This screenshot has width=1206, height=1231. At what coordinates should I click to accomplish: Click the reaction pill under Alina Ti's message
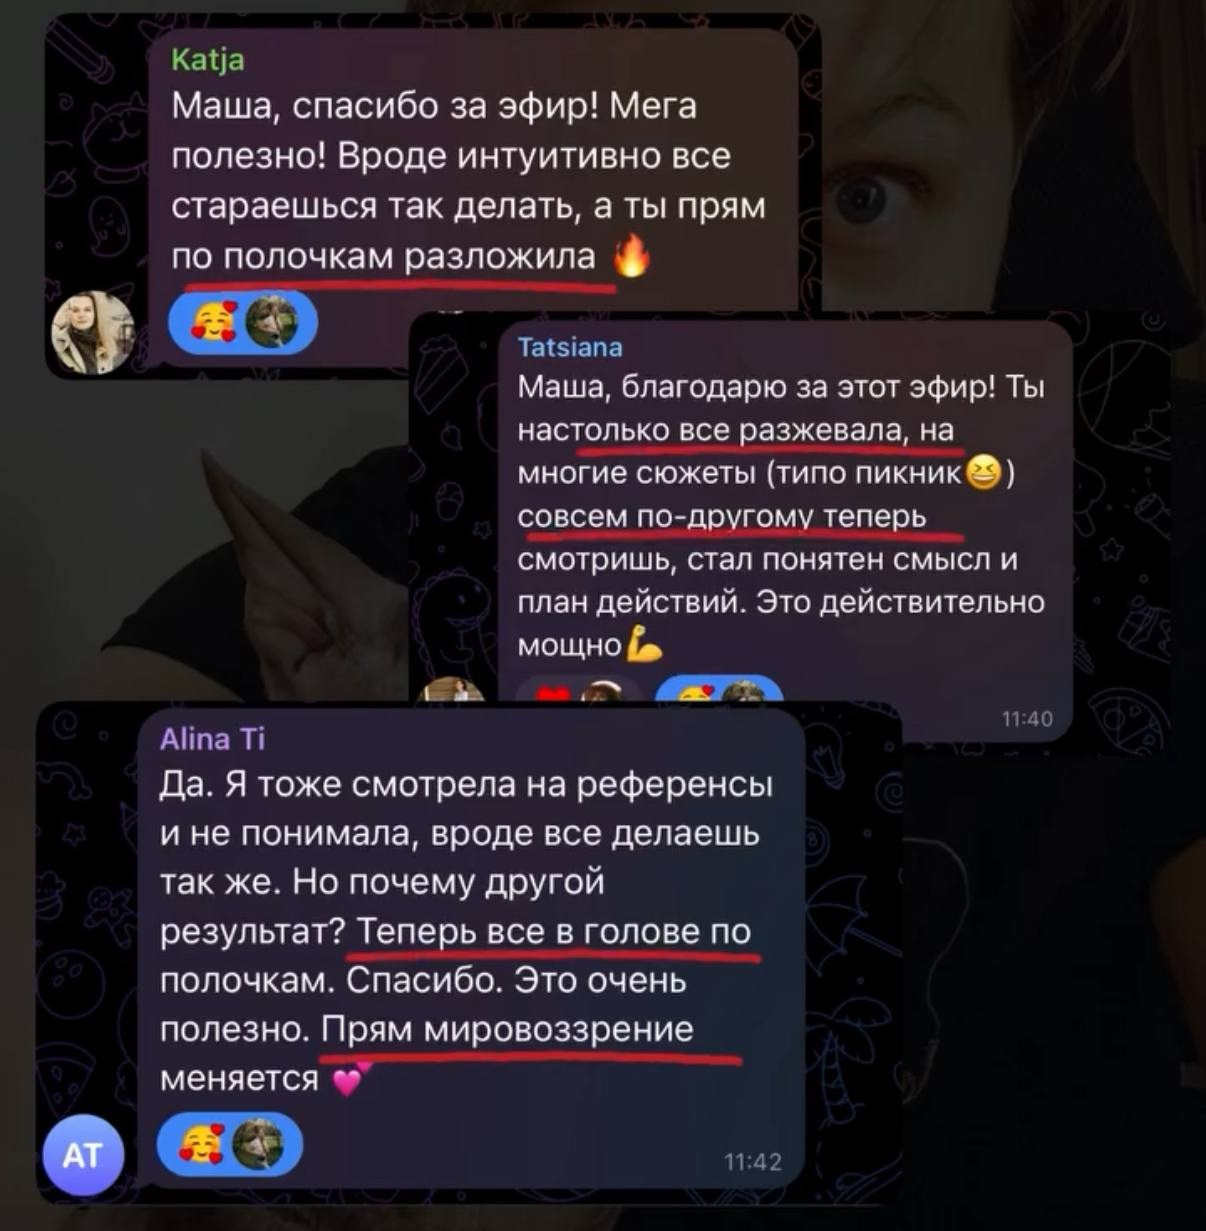(229, 1143)
